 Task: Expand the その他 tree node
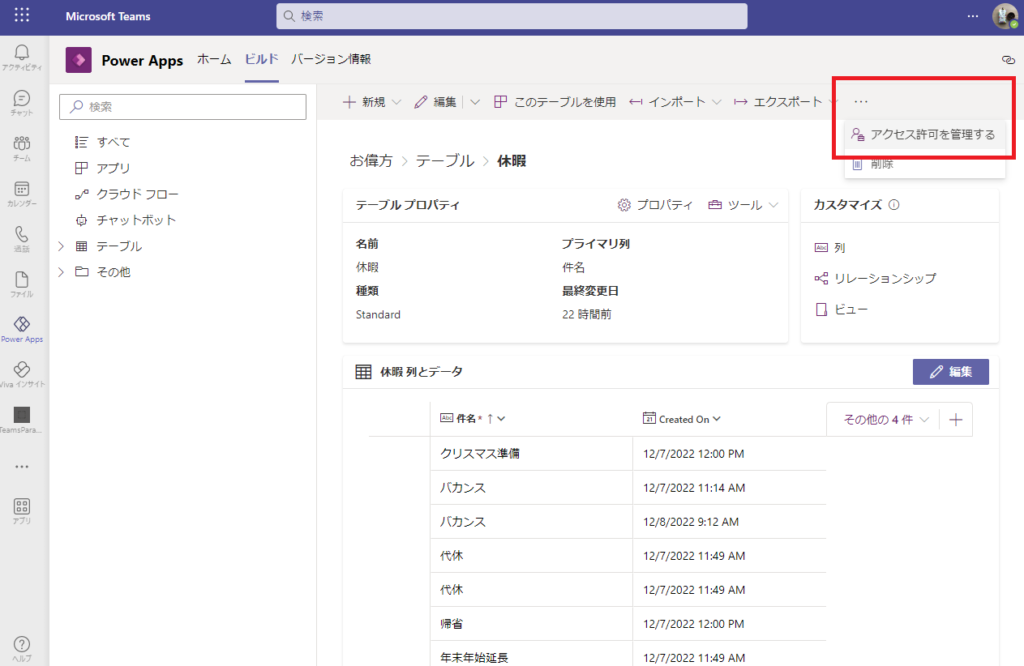(61, 272)
